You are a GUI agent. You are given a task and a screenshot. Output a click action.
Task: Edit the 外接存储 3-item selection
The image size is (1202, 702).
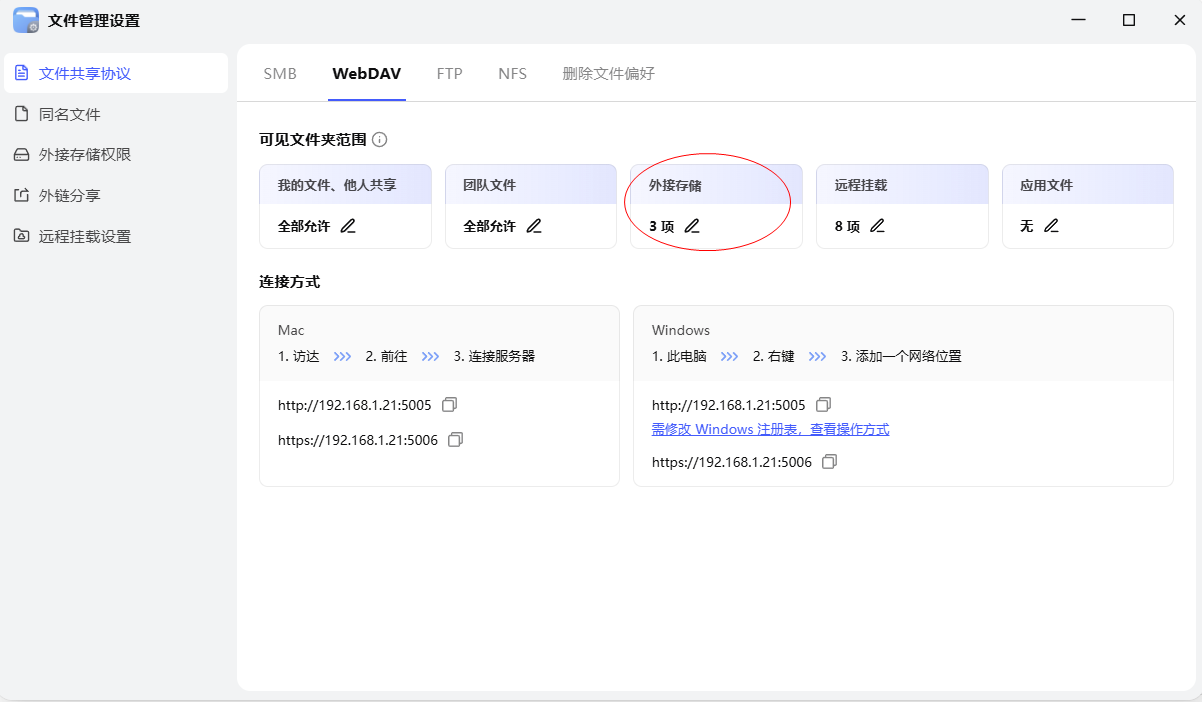pyautogui.click(x=693, y=227)
